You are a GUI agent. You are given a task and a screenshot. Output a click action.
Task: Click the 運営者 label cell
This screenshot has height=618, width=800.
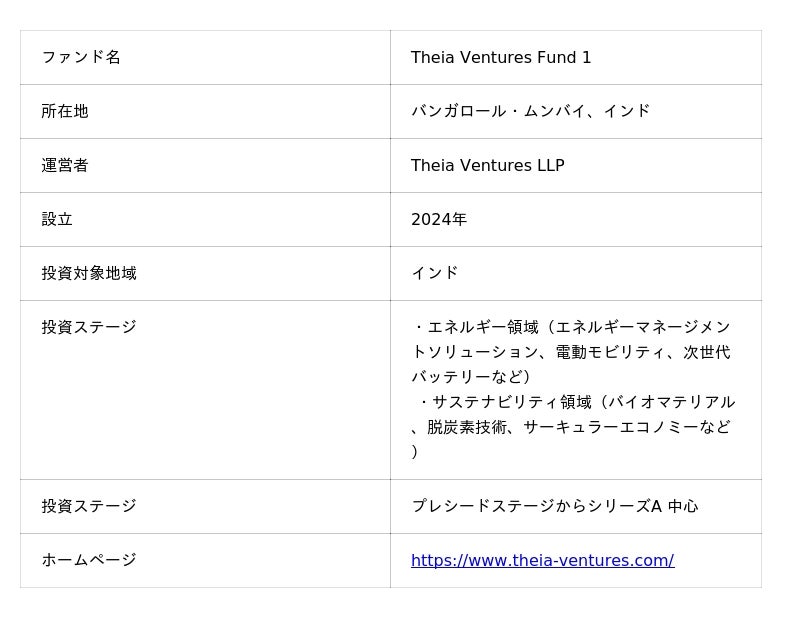pyautogui.click(x=65, y=165)
